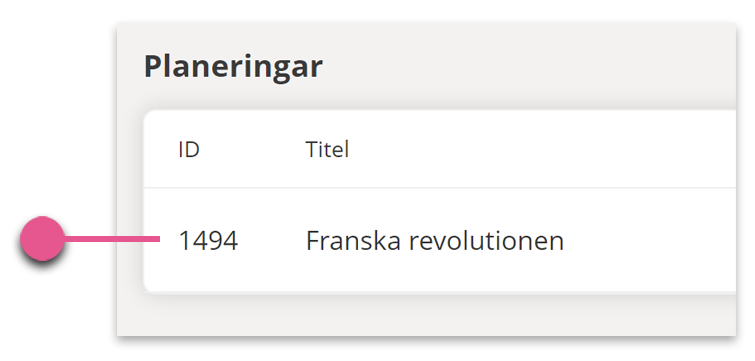Sort by the Titel column header
755x361 pixels.
point(327,150)
